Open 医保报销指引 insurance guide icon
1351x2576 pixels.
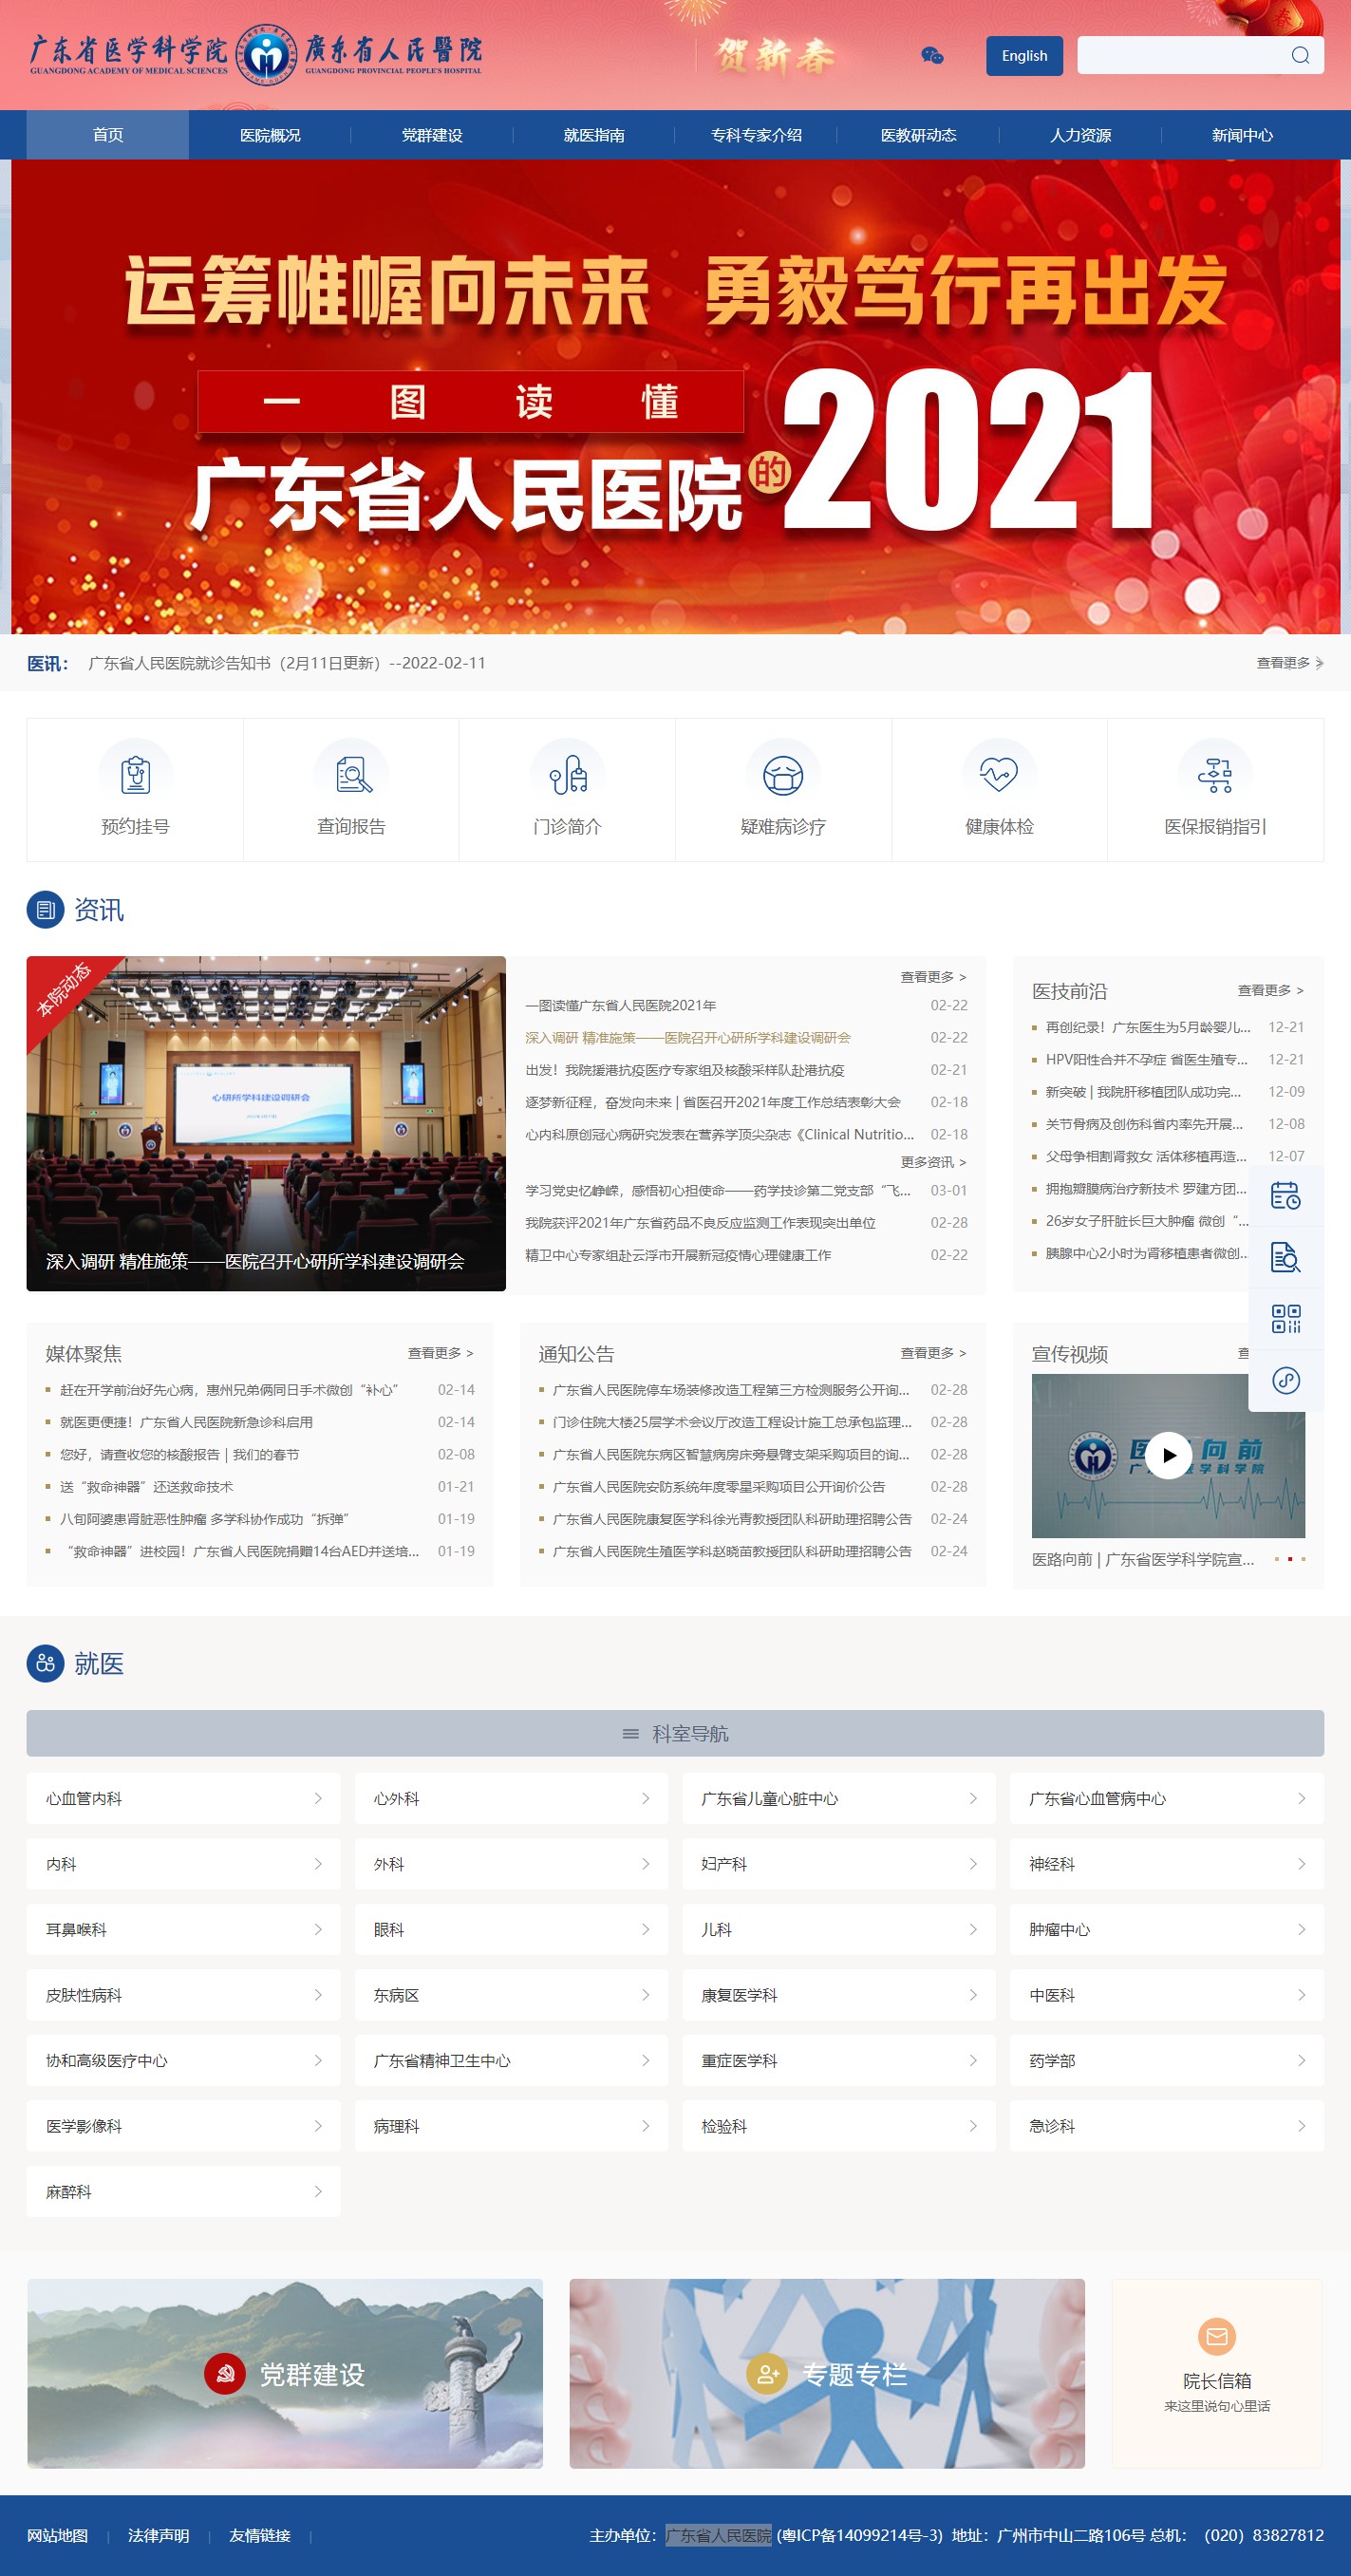click(x=1214, y=775)
